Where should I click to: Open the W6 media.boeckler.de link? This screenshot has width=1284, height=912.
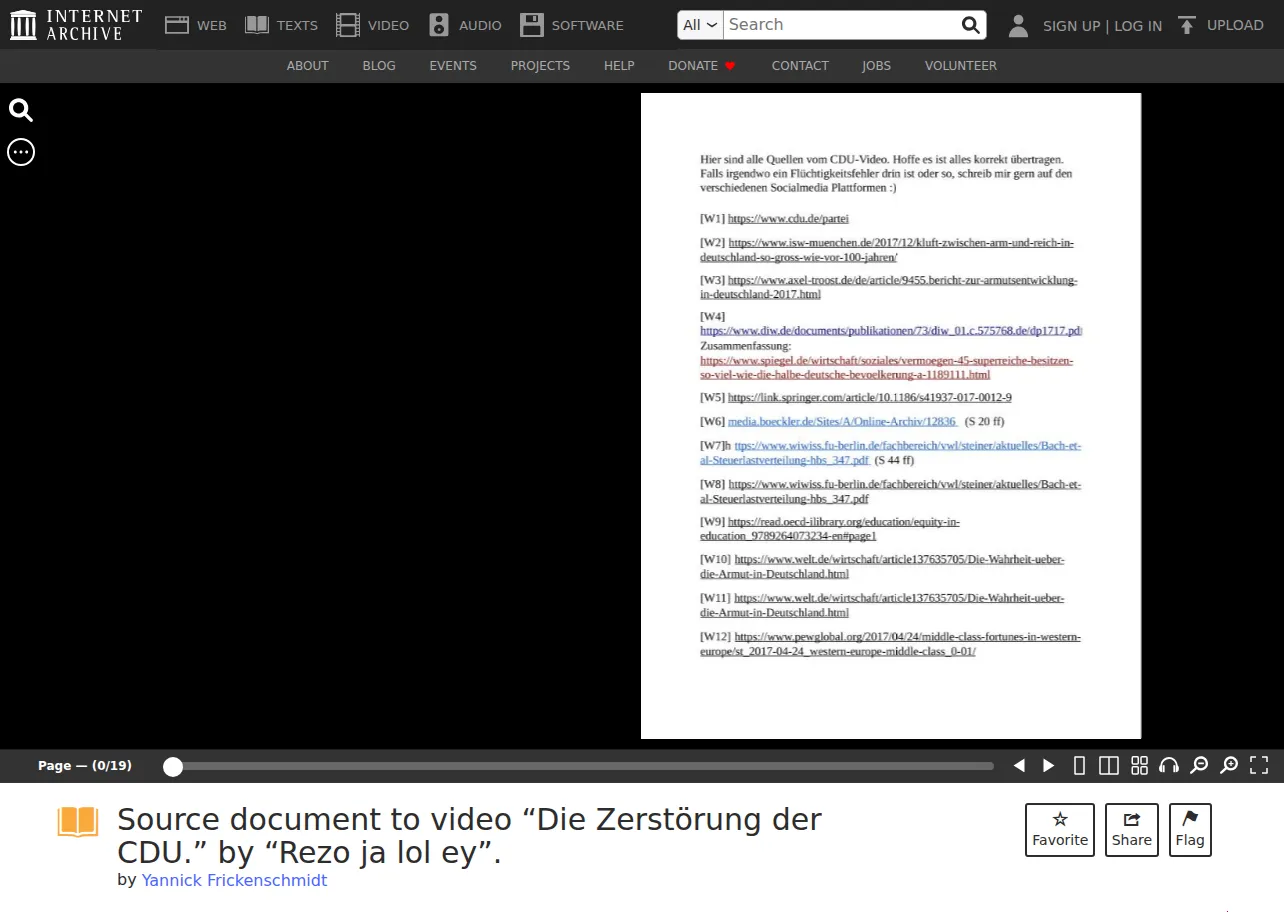pyautogui.click(x=841, y=422)
